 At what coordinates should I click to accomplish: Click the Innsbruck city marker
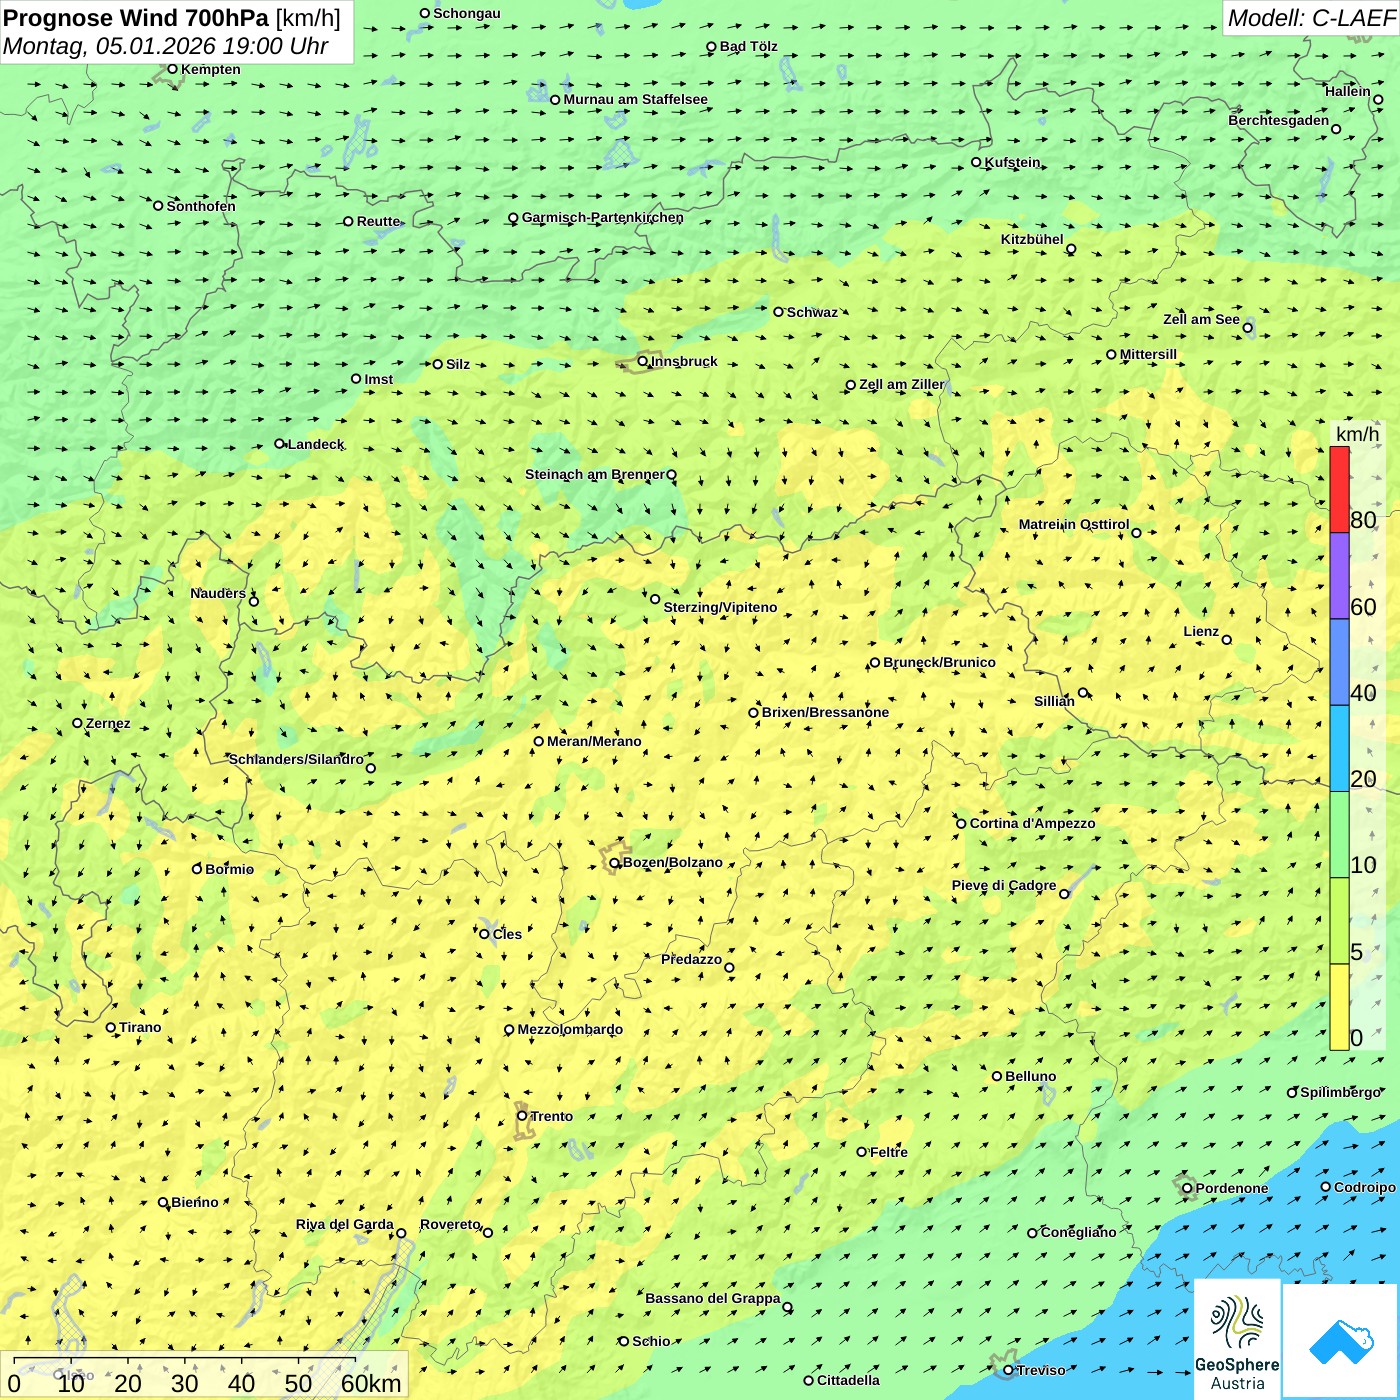(642, 361)
